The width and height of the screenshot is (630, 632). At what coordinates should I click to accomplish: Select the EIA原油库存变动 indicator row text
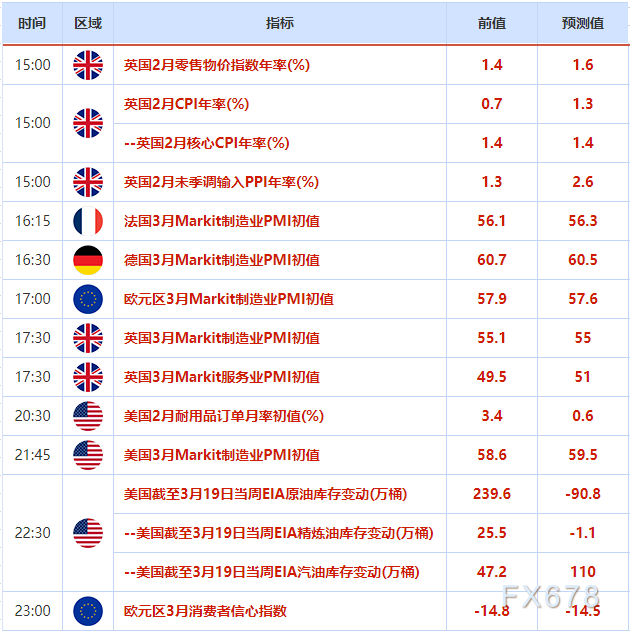(x=265, y=494)
